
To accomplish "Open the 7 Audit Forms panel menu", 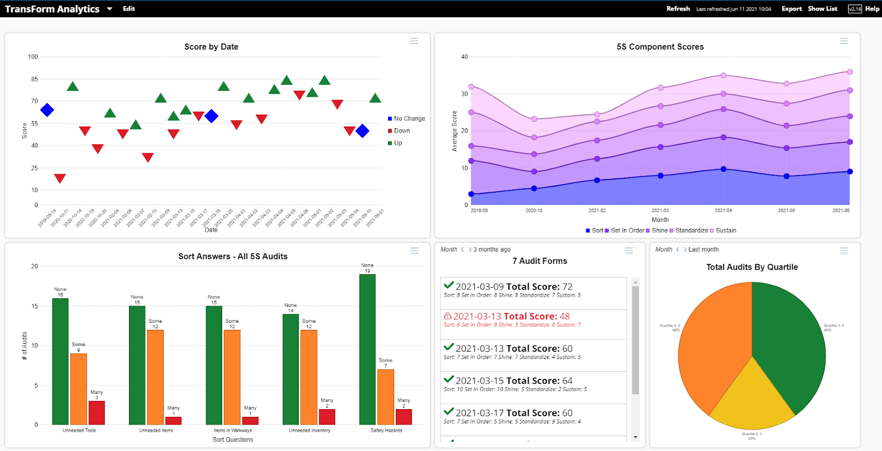I will (x=629, y=251).
